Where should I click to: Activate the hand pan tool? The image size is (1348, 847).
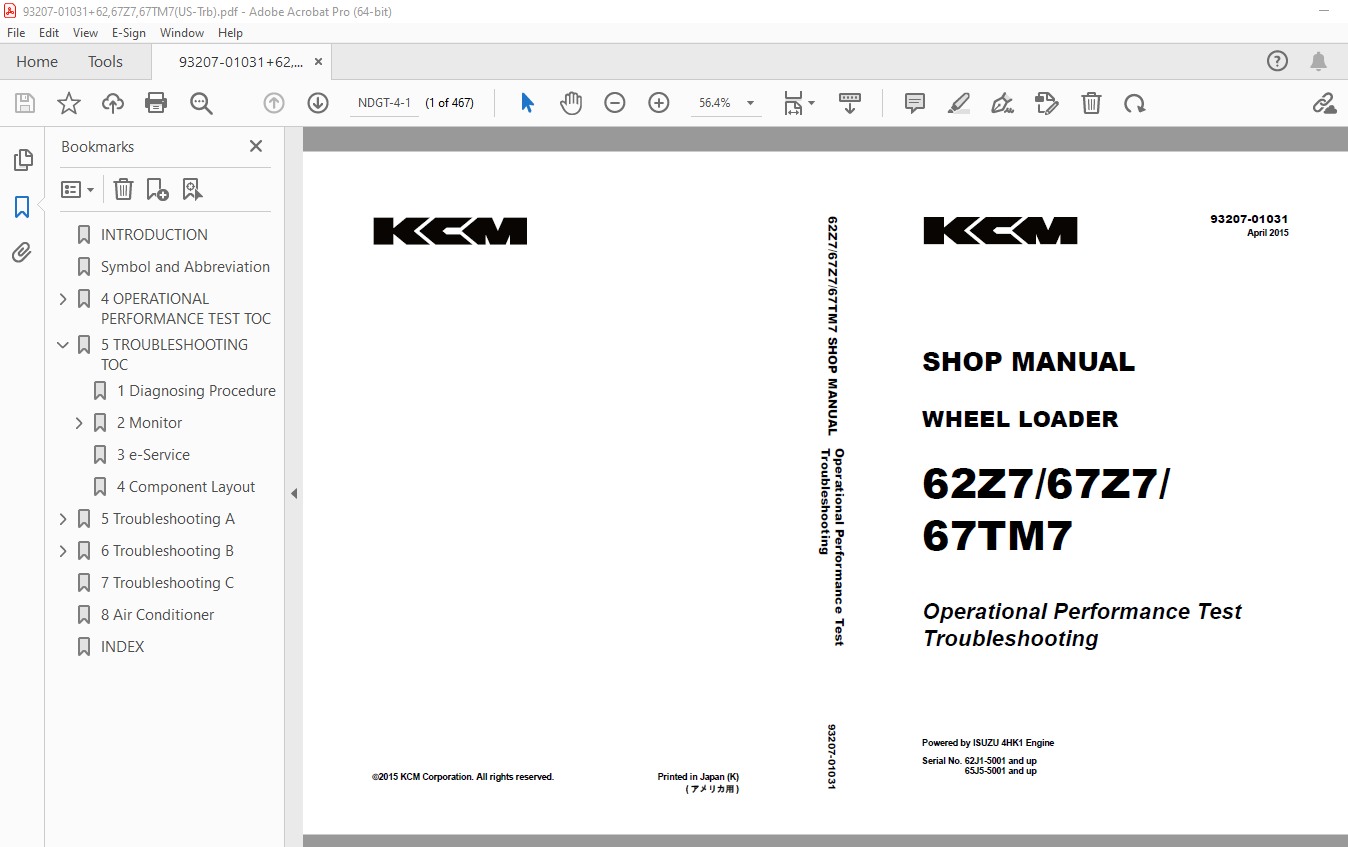(x=571, y=103)
